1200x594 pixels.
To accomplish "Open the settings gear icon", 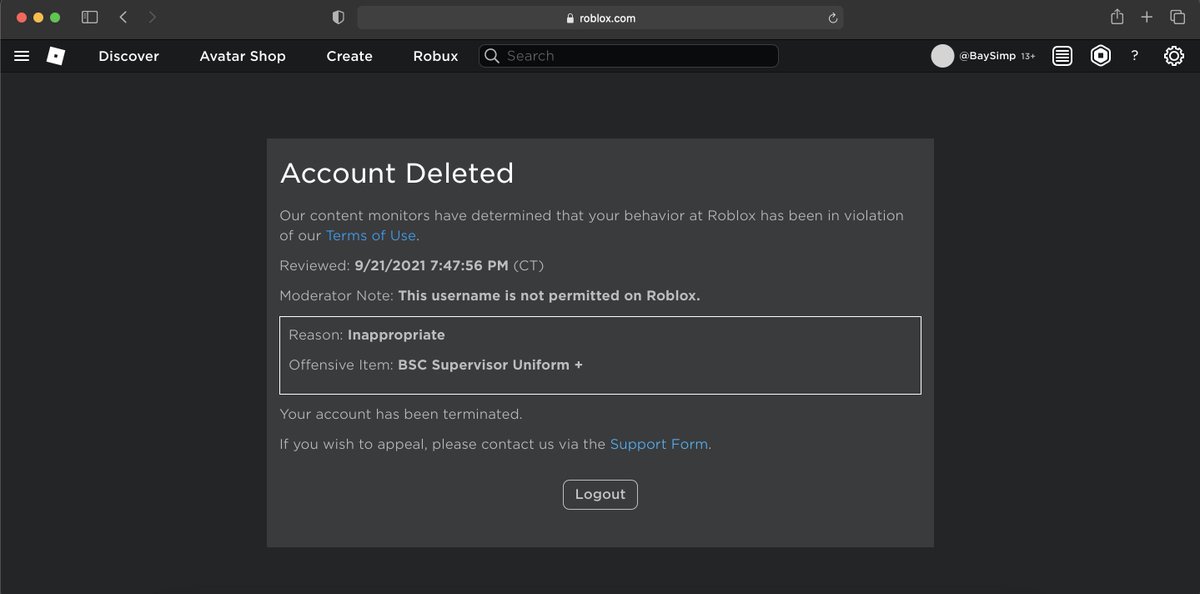I will coord(1174,56).
